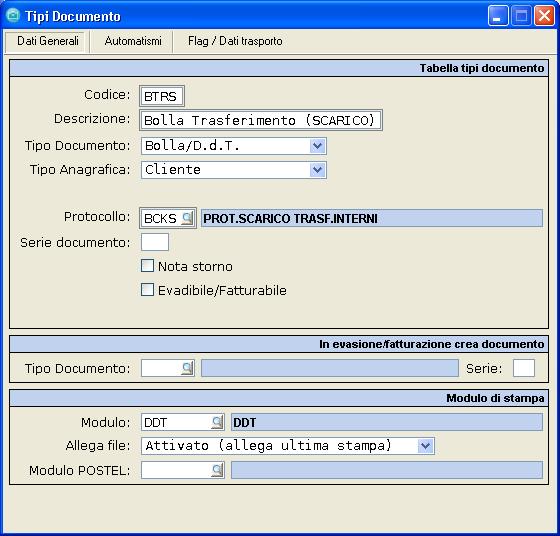This screenshot has width=560, height=536.
Task: Open Protocollo lookup magnifier icon
Action: tap(187, 218)
